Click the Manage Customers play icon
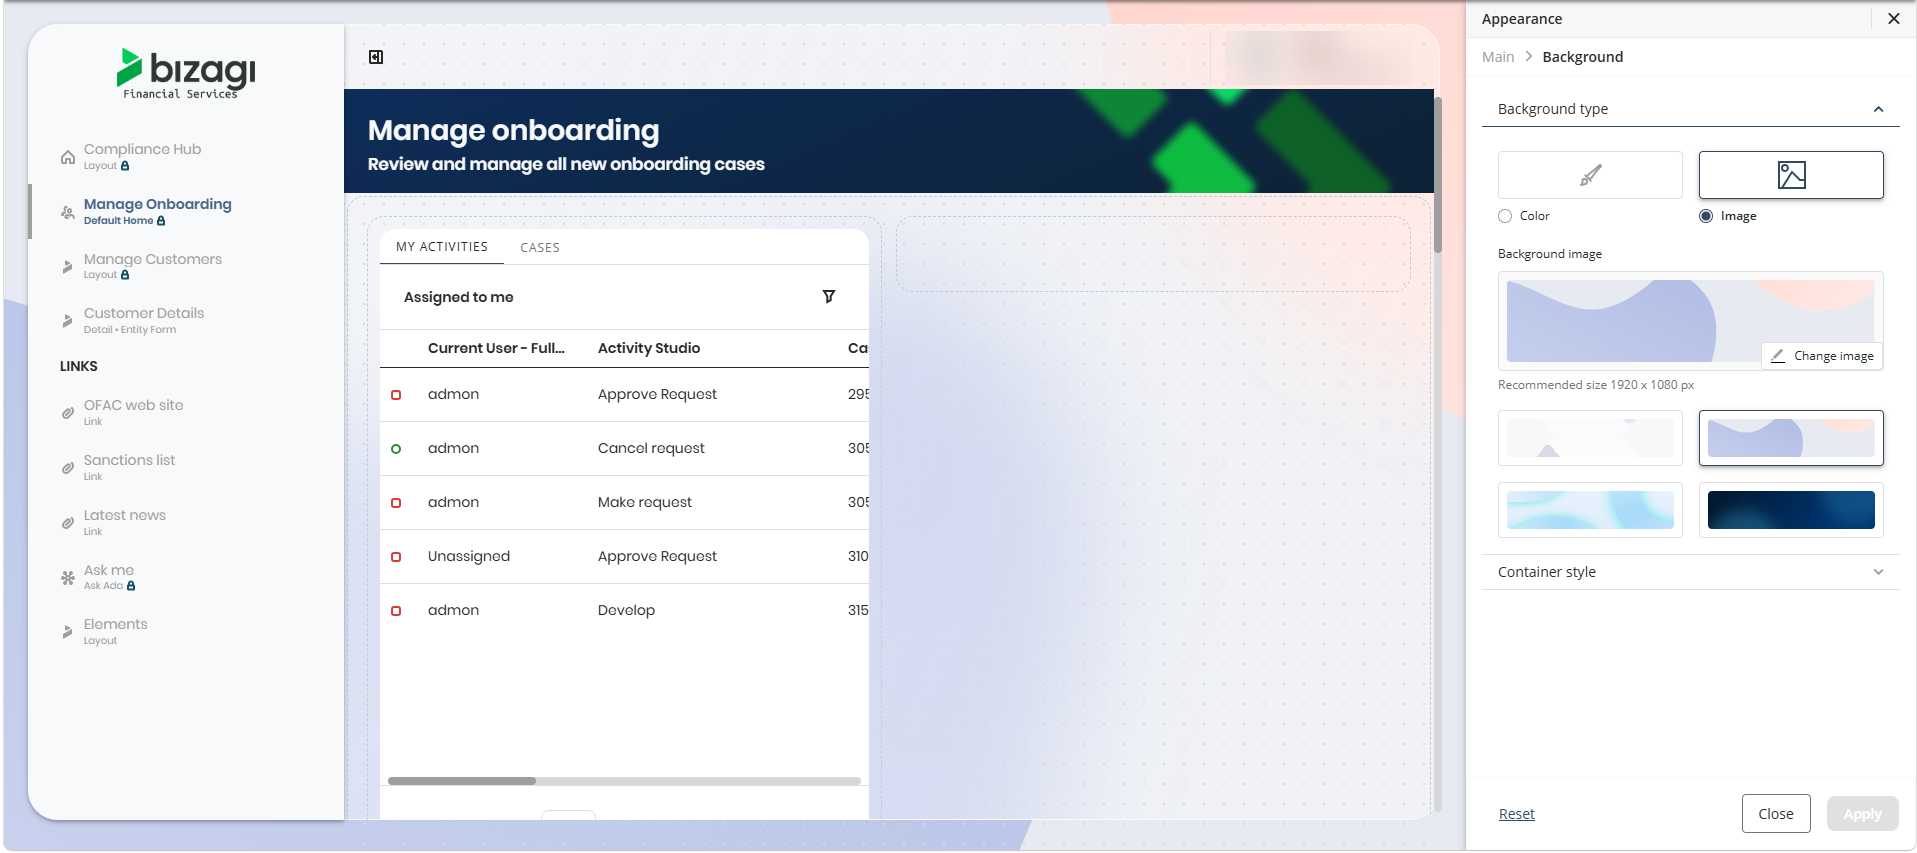Screen dimensions: 1917x853 point(68,267)
